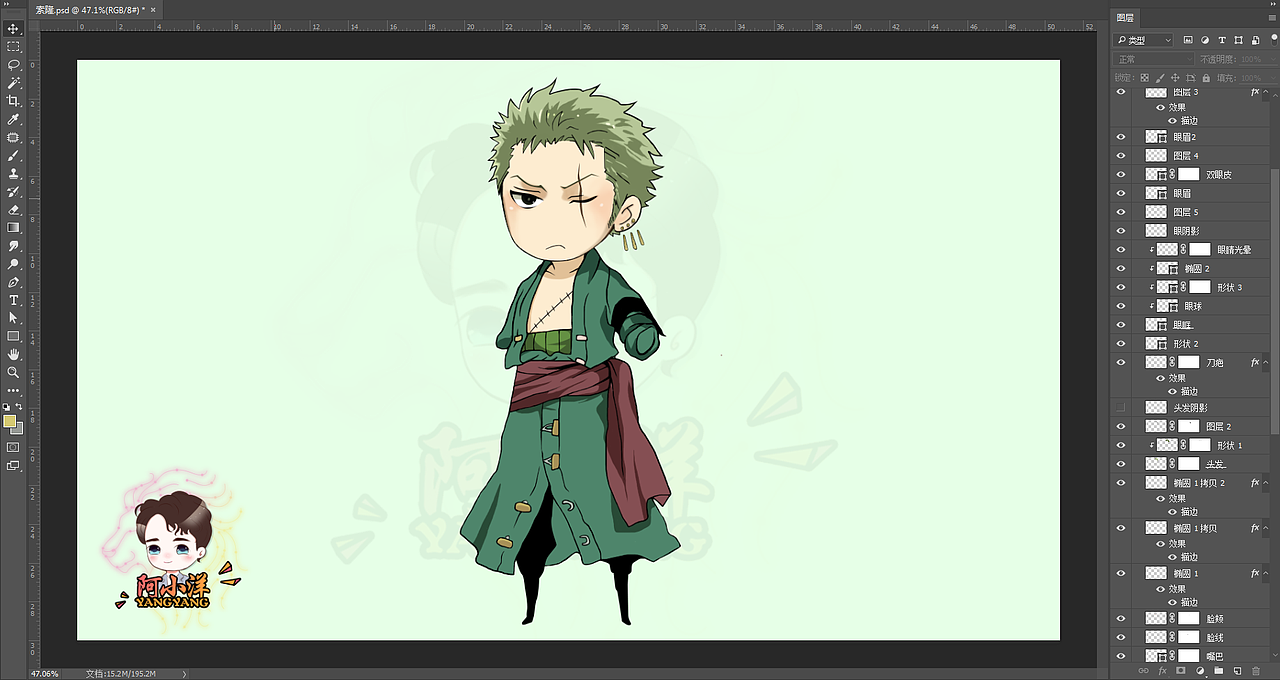The height and width of the screenshot is (680, 1280).
Task: Hide the 嘴巴 layer
Action: click(1121, 656)
